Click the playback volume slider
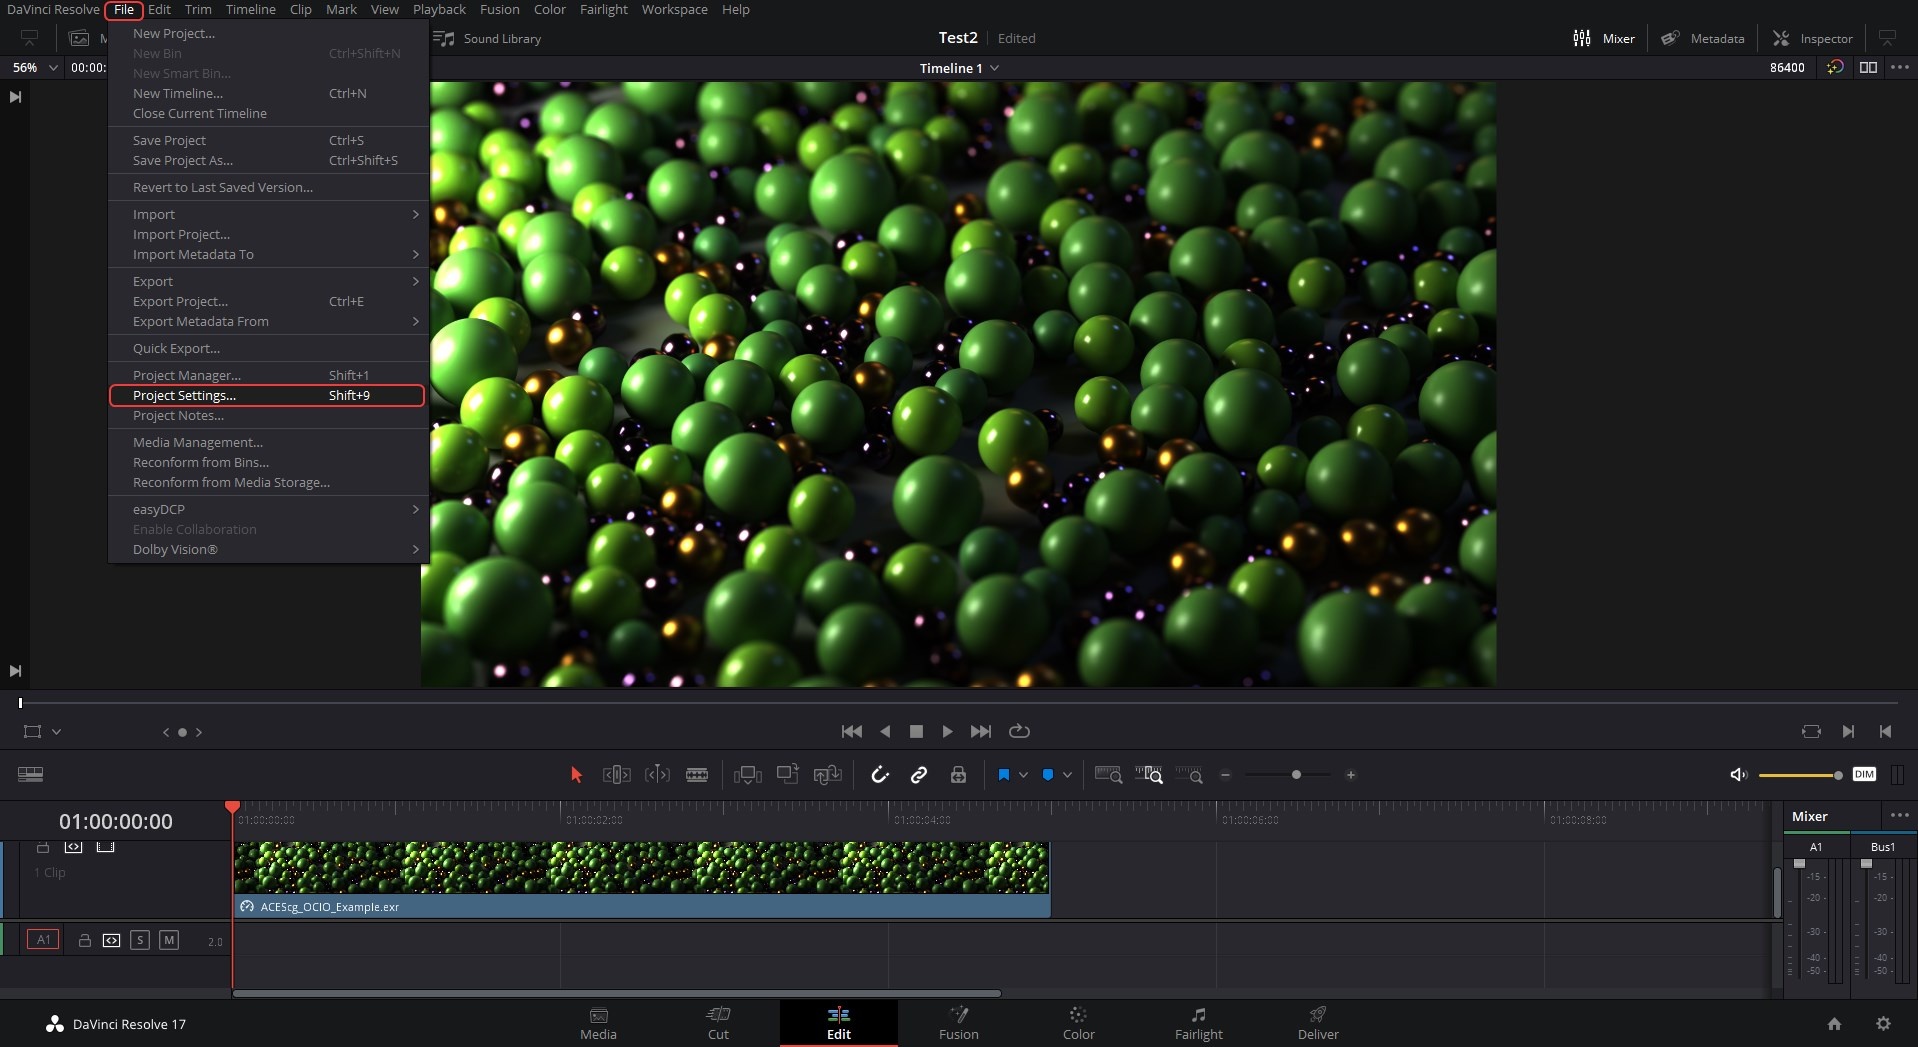Viewport: 1918px width, 1047px height. [1799, 775]
